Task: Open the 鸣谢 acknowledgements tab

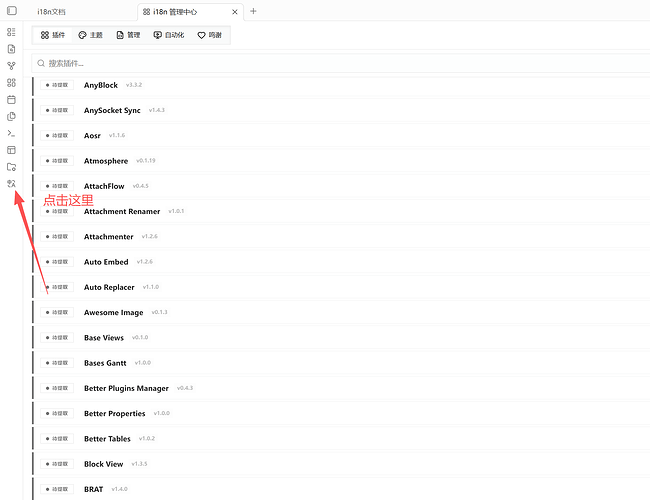Action: point(209,35)
